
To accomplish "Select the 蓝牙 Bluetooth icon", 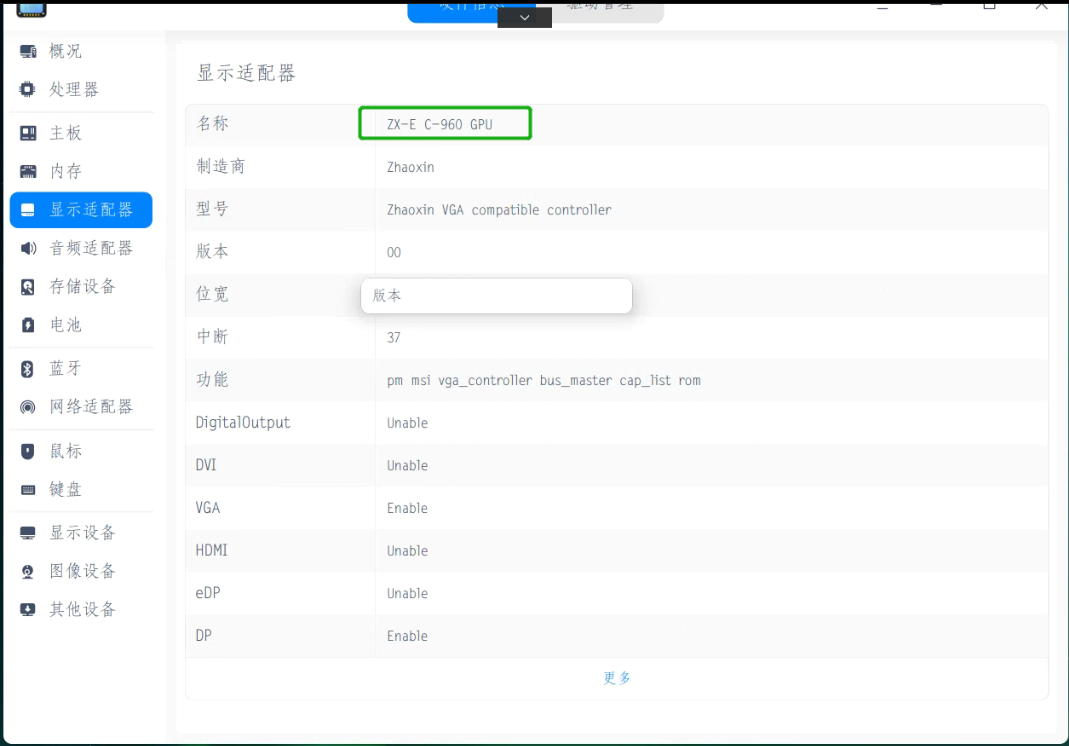I will [x=27, y=369].
